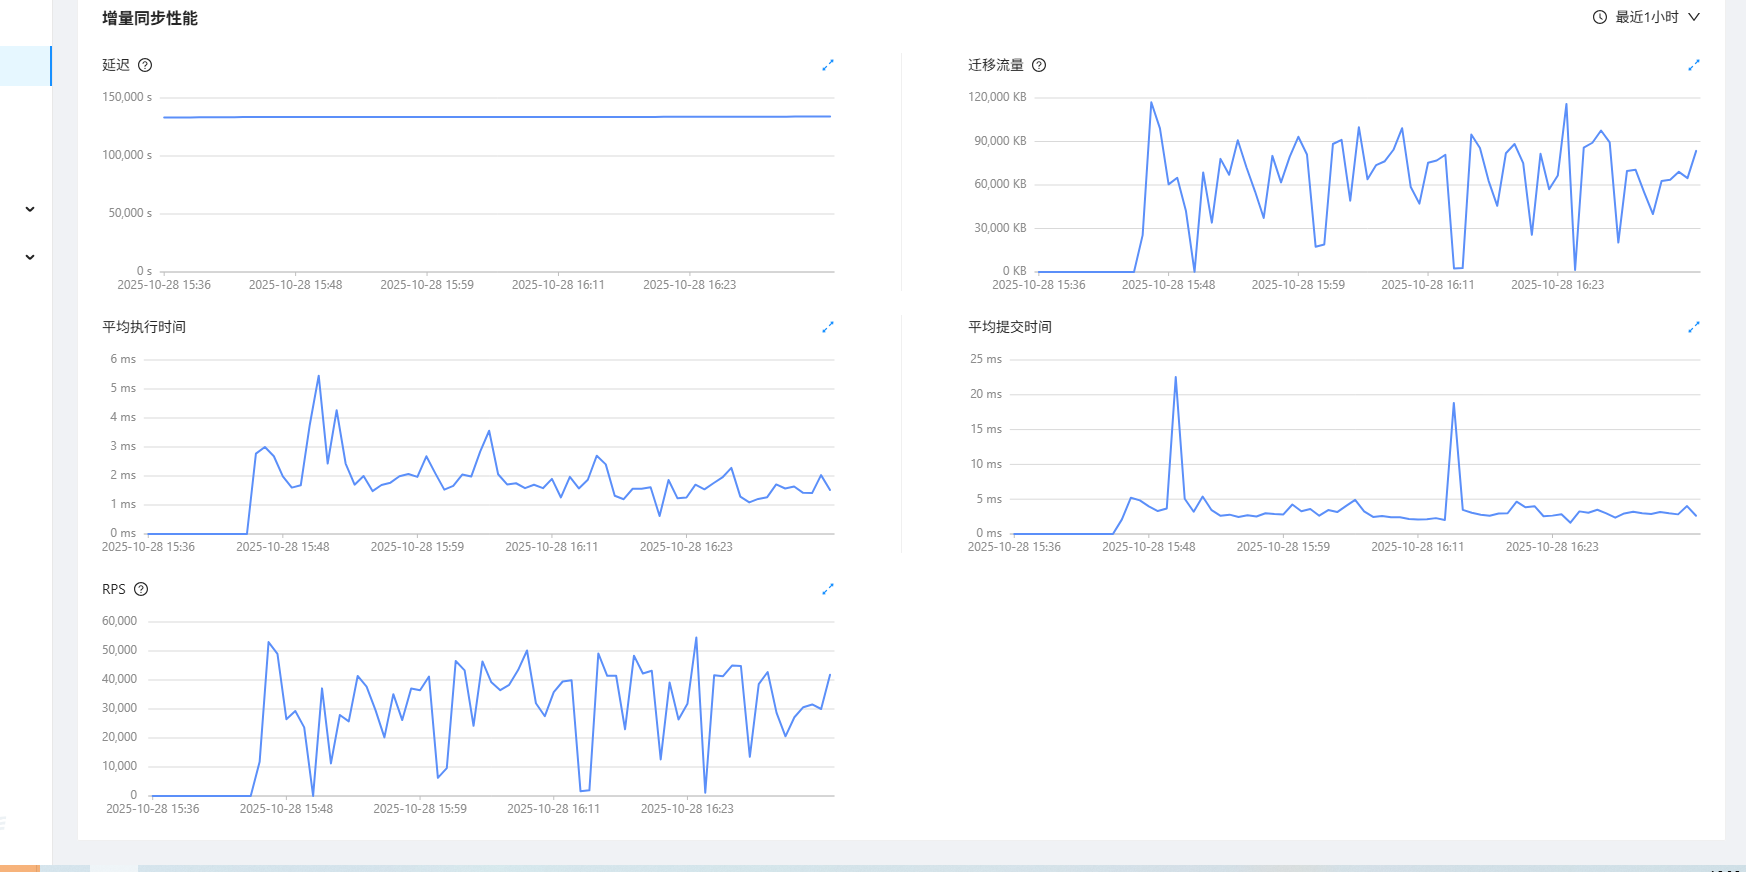1746x872 pixels.
Task: Enlarge the 平均提交时间 chart
Action: (1694, 327)
